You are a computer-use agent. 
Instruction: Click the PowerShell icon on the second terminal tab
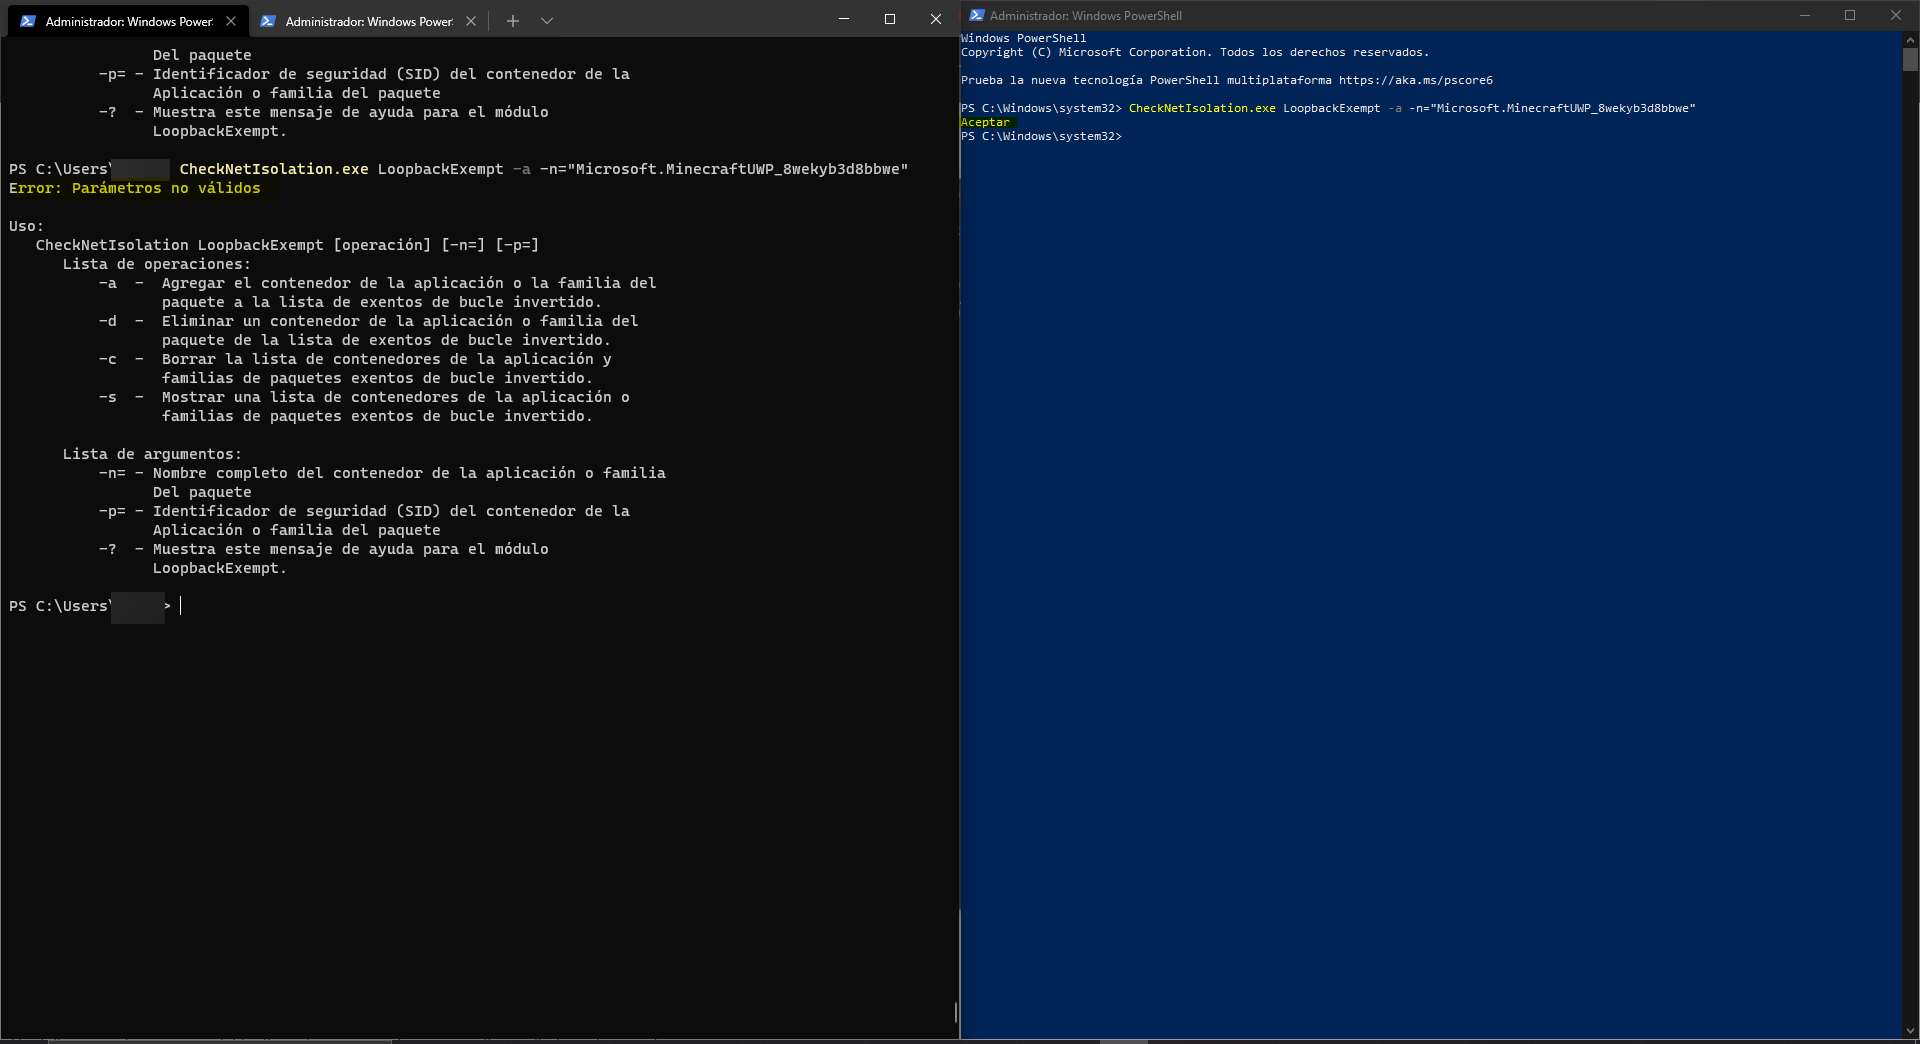[268, 20]
